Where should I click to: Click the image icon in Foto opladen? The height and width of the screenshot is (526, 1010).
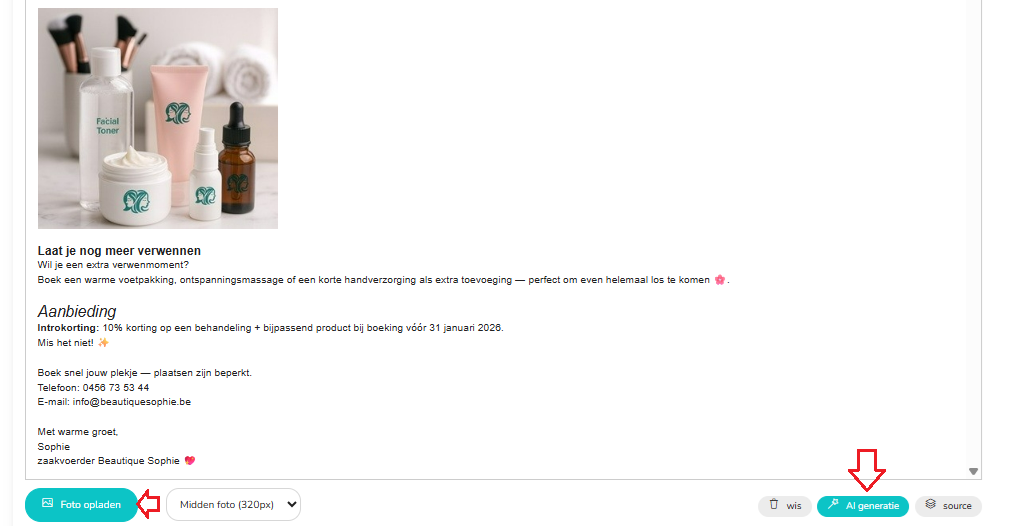47,503
